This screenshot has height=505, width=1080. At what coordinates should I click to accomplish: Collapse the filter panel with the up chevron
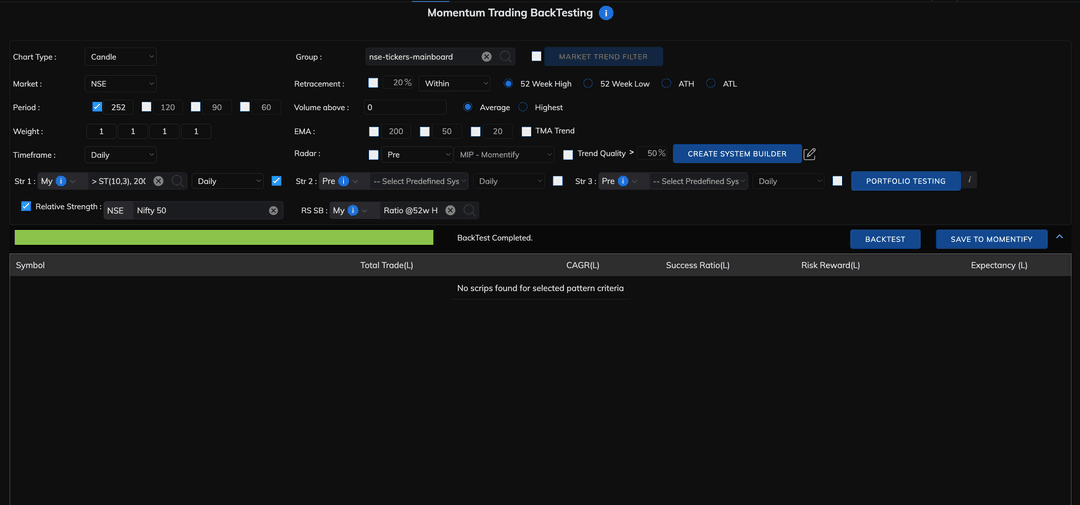point(1060,237)
